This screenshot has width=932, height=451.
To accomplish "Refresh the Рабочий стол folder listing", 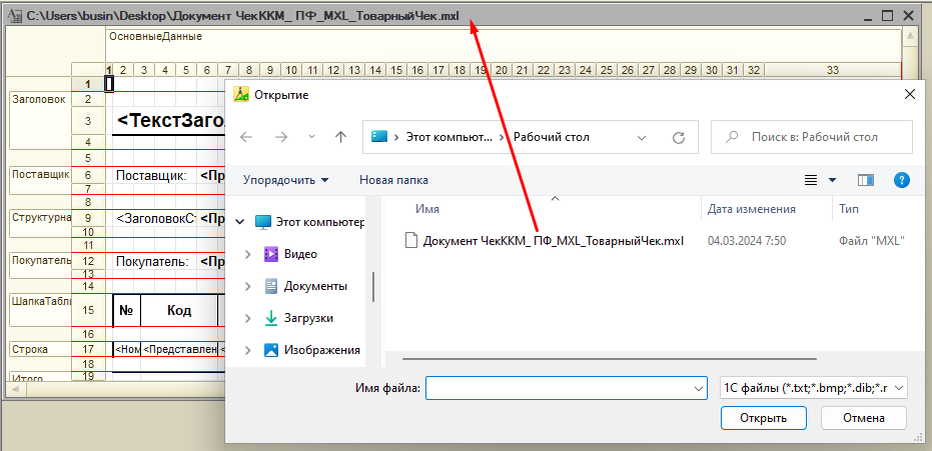I will [679, 137].
